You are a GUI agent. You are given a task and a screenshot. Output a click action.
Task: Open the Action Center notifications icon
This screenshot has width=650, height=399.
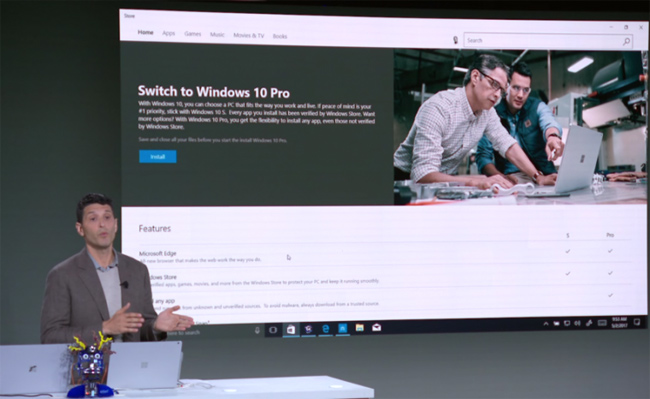click(637, 322)
